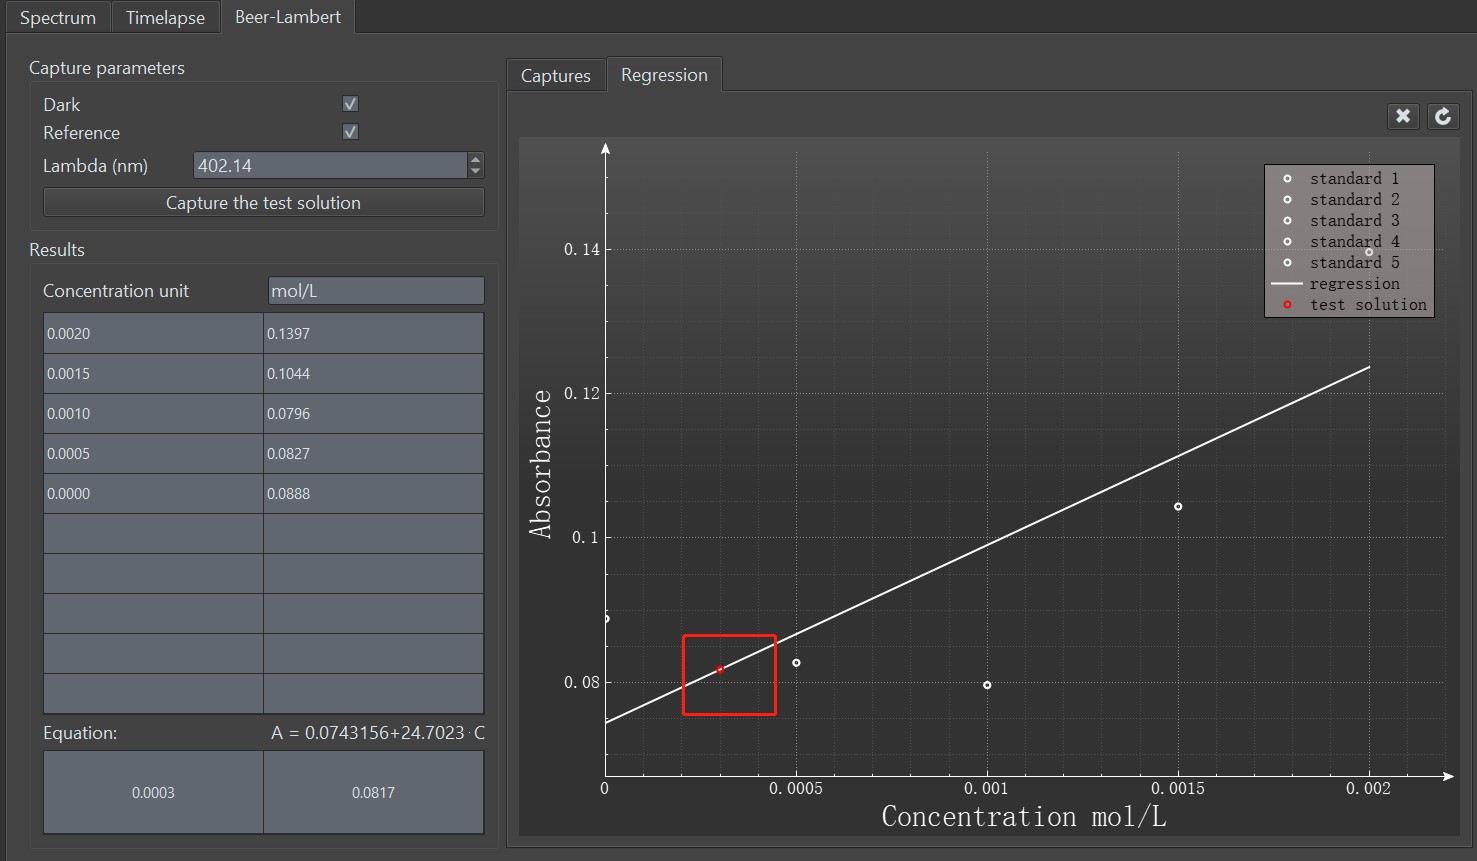Click test solution absorbance 0.0817 cell

pyautogui.click(x=373, y=792)
